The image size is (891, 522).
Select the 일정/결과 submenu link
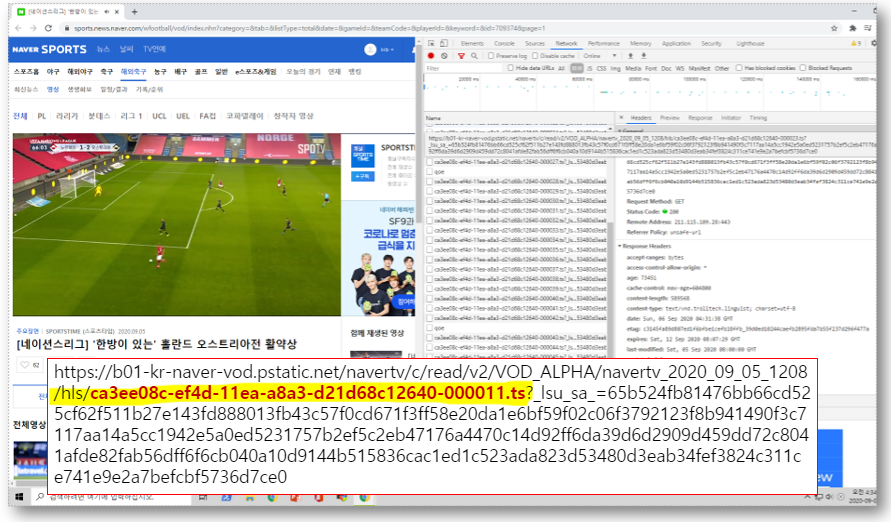(x=114, y=89)
